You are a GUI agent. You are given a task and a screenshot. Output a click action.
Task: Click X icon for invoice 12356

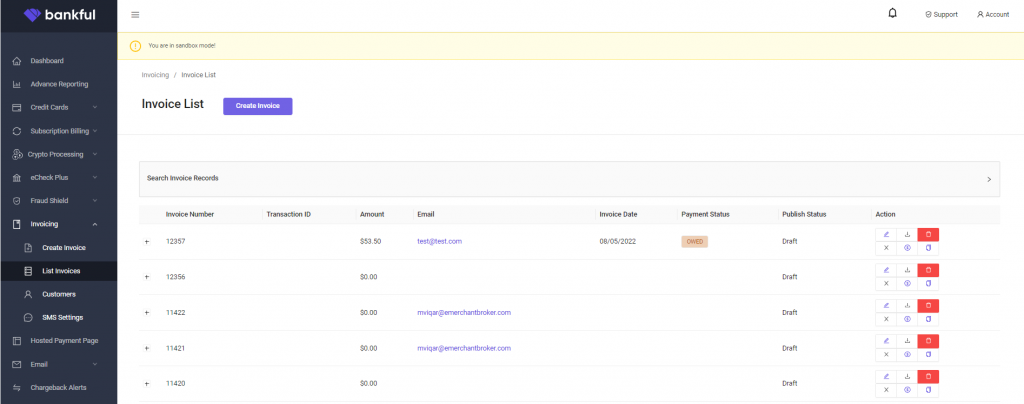click(x=886, y=283)
